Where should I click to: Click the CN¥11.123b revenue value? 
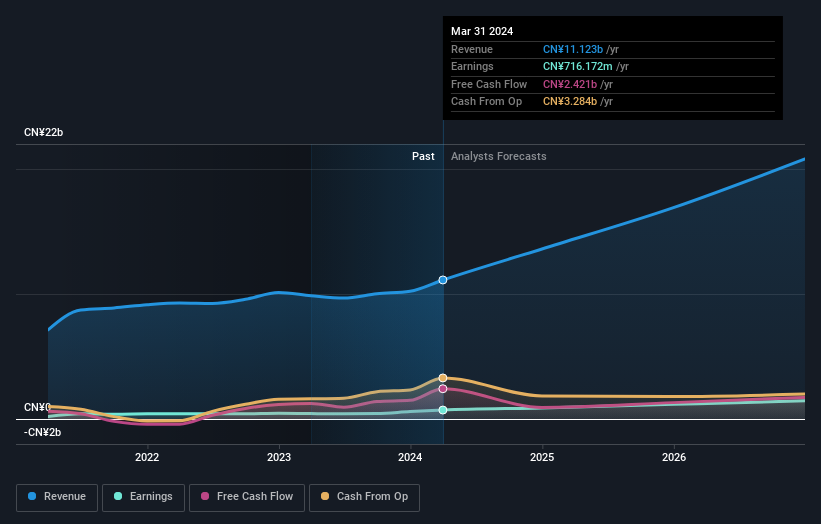click(573, 49)
